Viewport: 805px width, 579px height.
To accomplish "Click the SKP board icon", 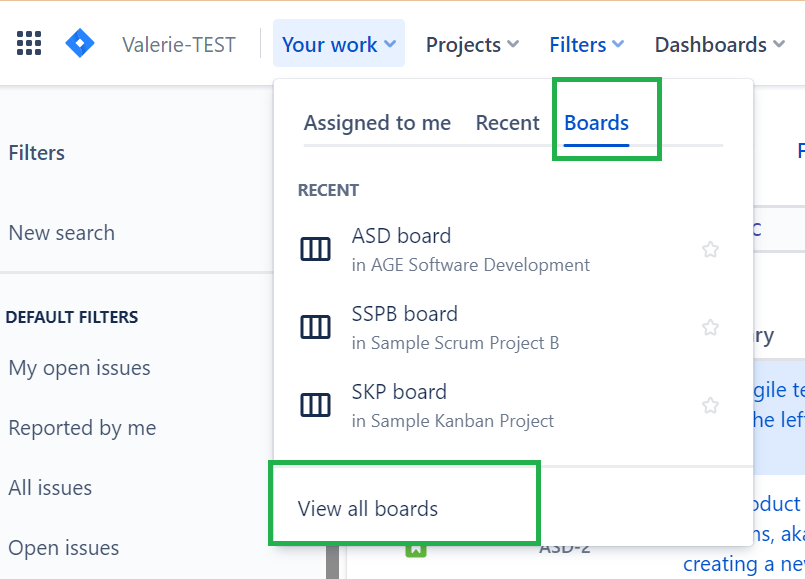I will pos(316,405).
